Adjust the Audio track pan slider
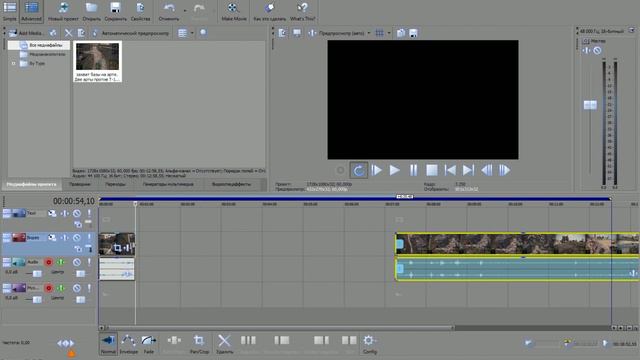This screenshot has height=360, width=640. point(80,273)
